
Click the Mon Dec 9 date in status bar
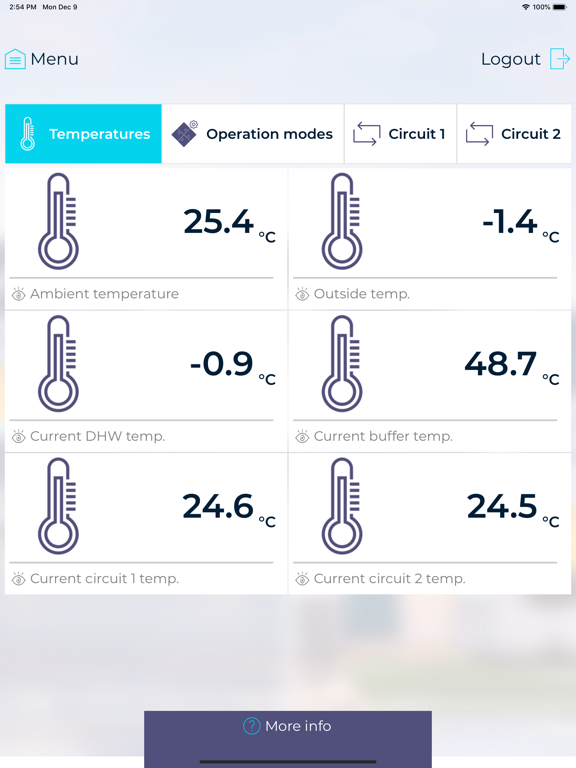60,7
